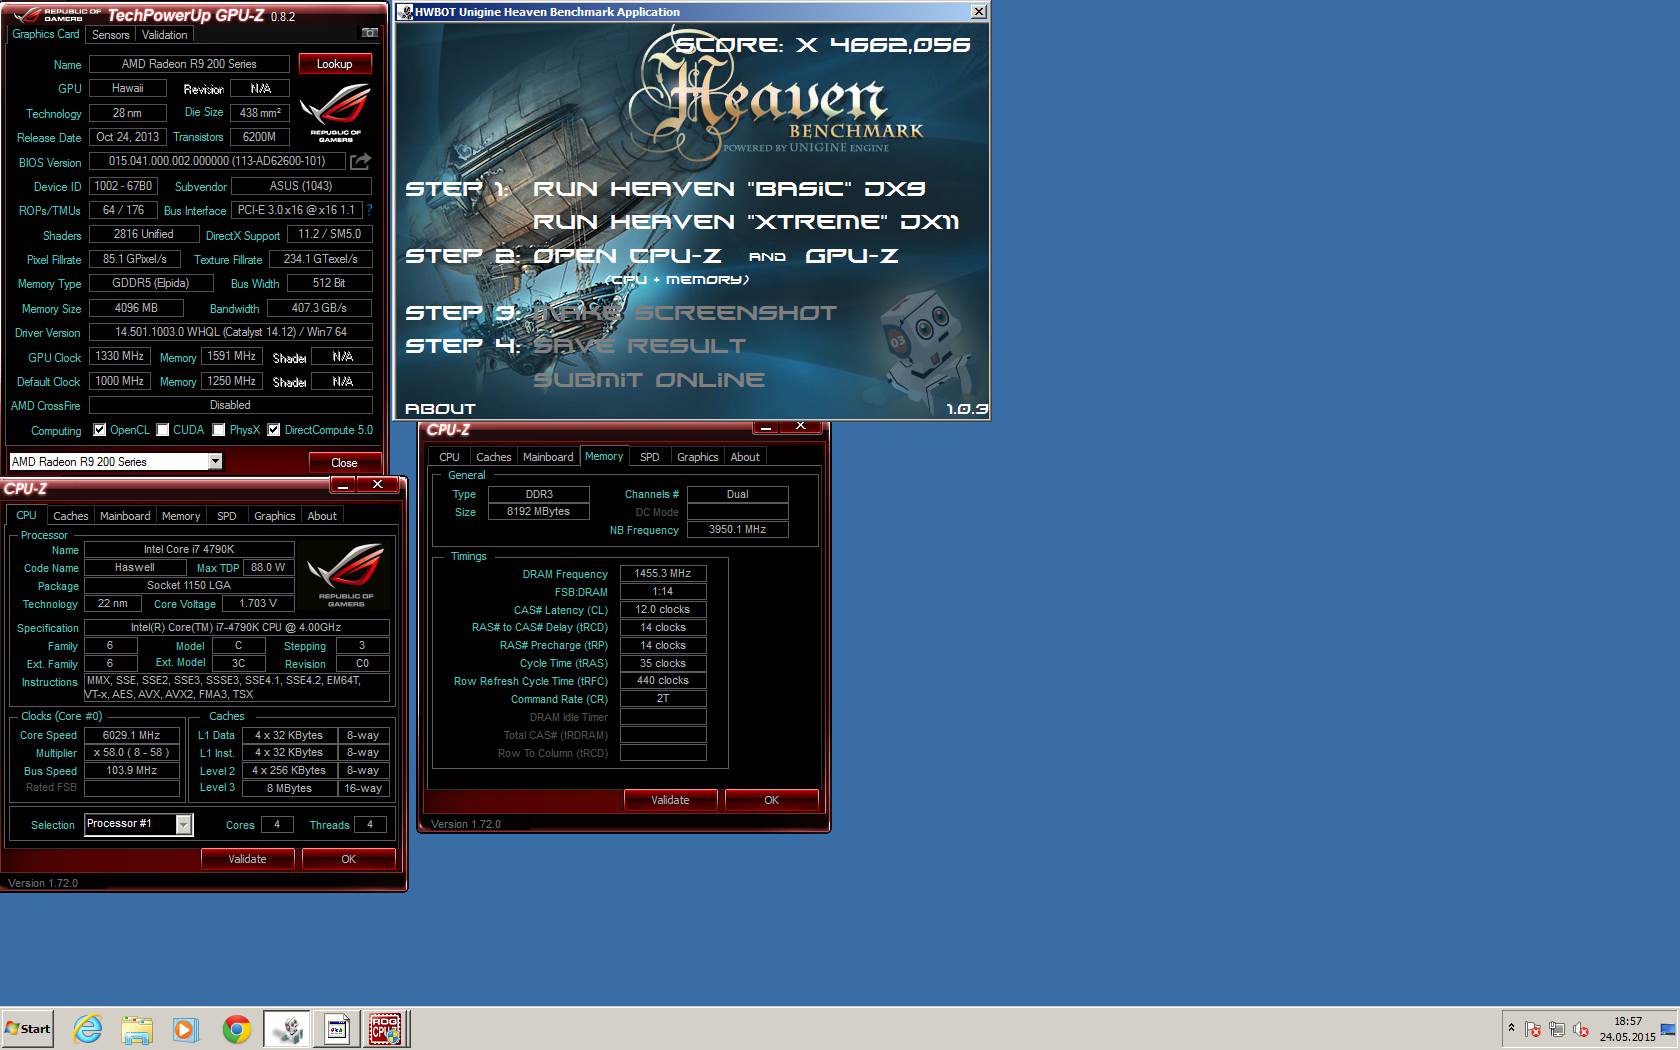Click Take Screenshot step in HWBOT
1680x1050 pixels.
tap(685, 313)
